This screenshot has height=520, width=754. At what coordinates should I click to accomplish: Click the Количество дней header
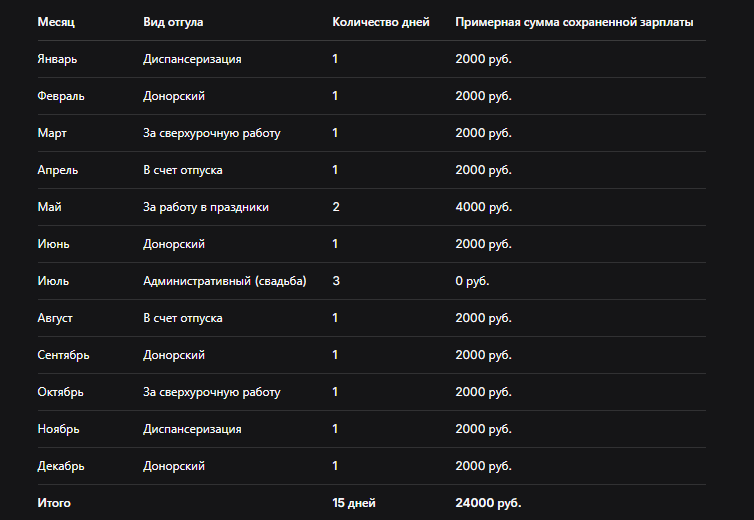[x=381, y=22]
